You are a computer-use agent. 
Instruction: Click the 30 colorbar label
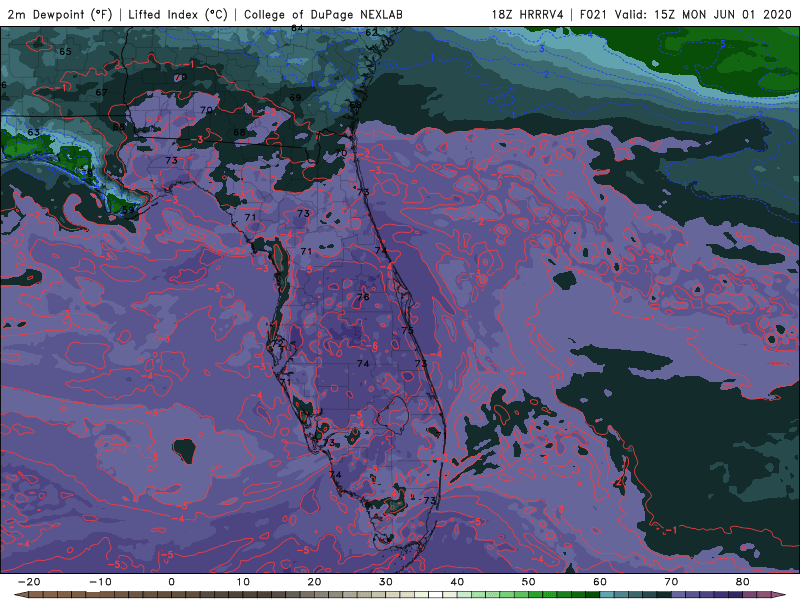[386, 582]
